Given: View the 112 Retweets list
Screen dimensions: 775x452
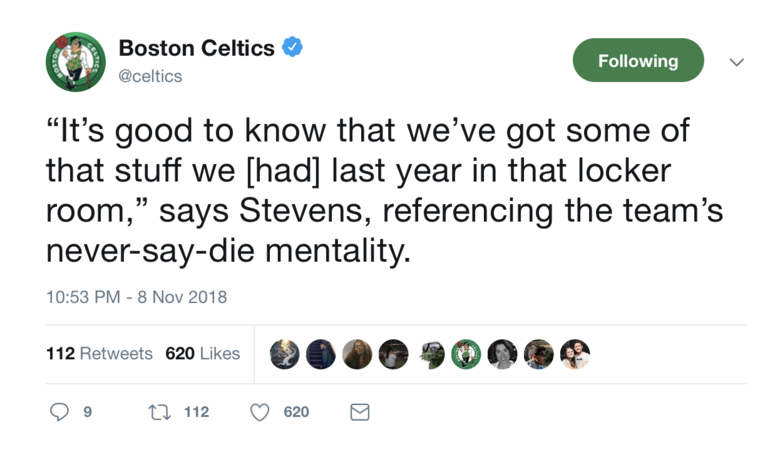Looking at the screenshot, I should (x=99, y=354).
